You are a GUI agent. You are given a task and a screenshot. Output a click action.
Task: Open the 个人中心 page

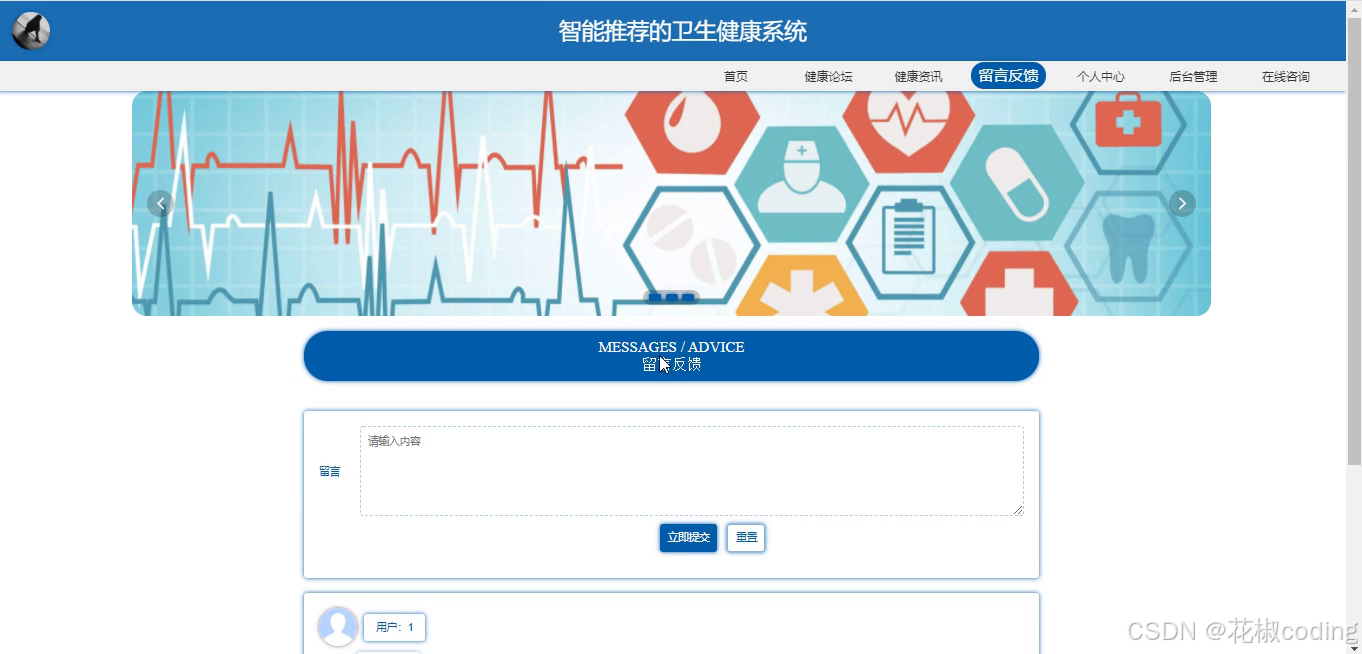pyautogui.click(x=1100, y=75)
